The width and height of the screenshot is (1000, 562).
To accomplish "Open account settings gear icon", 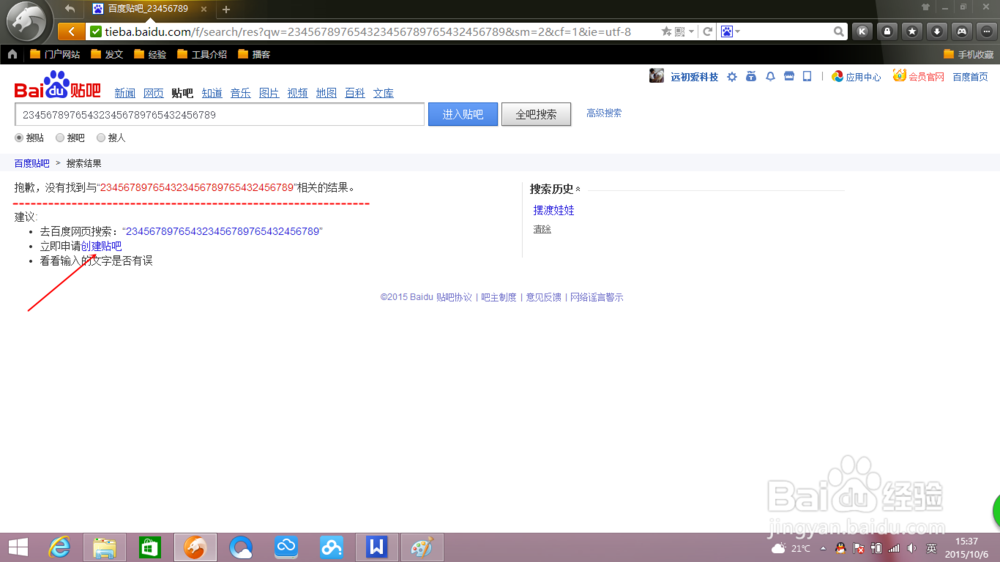I will coord(732,77).
